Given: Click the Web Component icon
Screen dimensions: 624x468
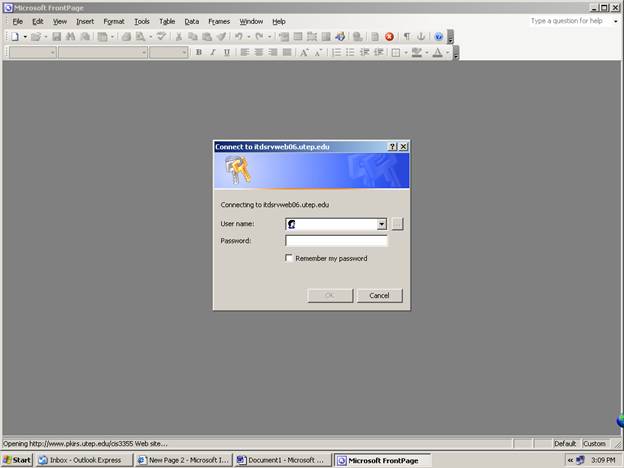Looking at the screenshot, I should pyautogui.click(x=283, y=37).
